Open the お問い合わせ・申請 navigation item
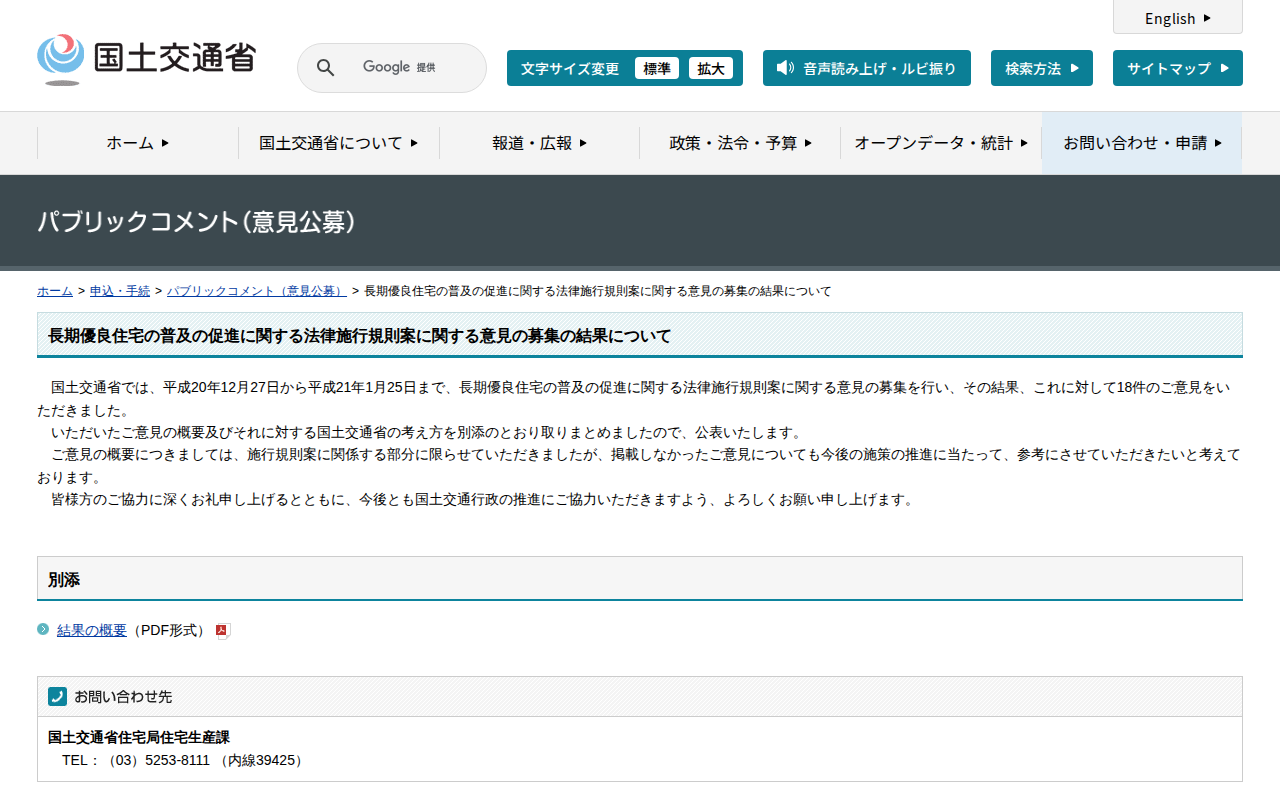This screenshot has width=1280, height=800. (x=1141, y=143)
